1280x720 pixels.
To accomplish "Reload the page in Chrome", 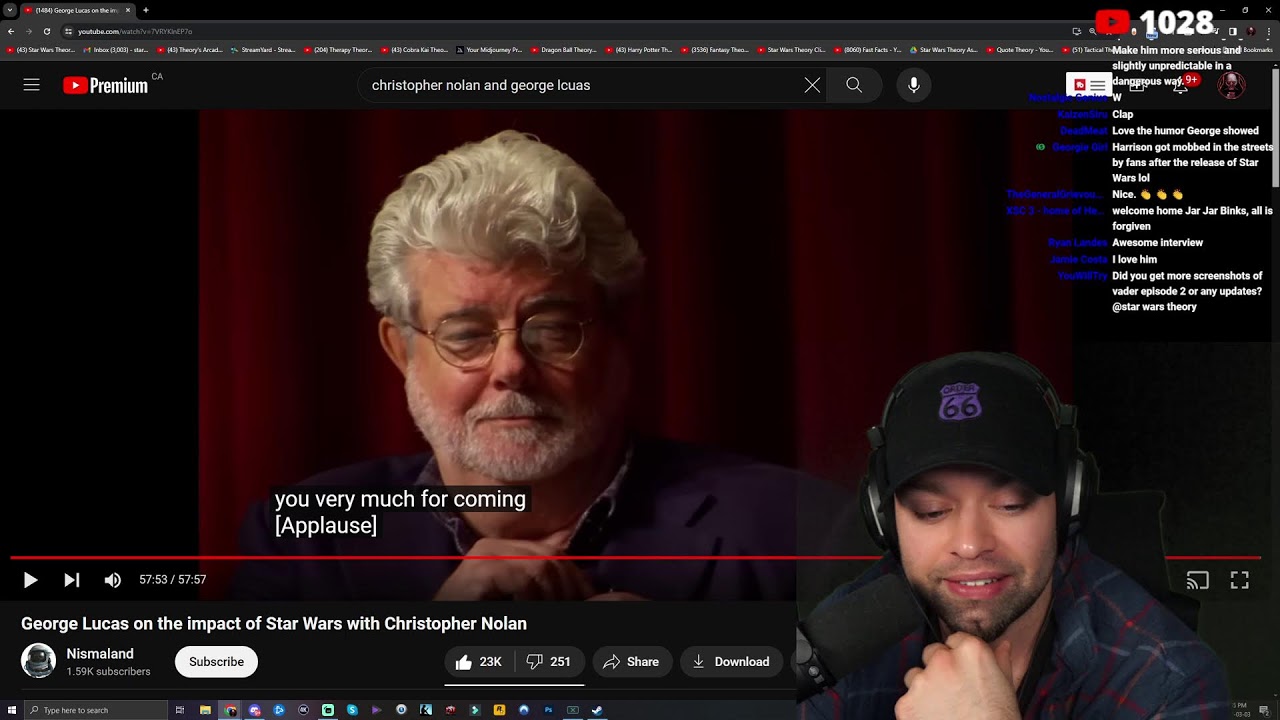I will (47, 32).
